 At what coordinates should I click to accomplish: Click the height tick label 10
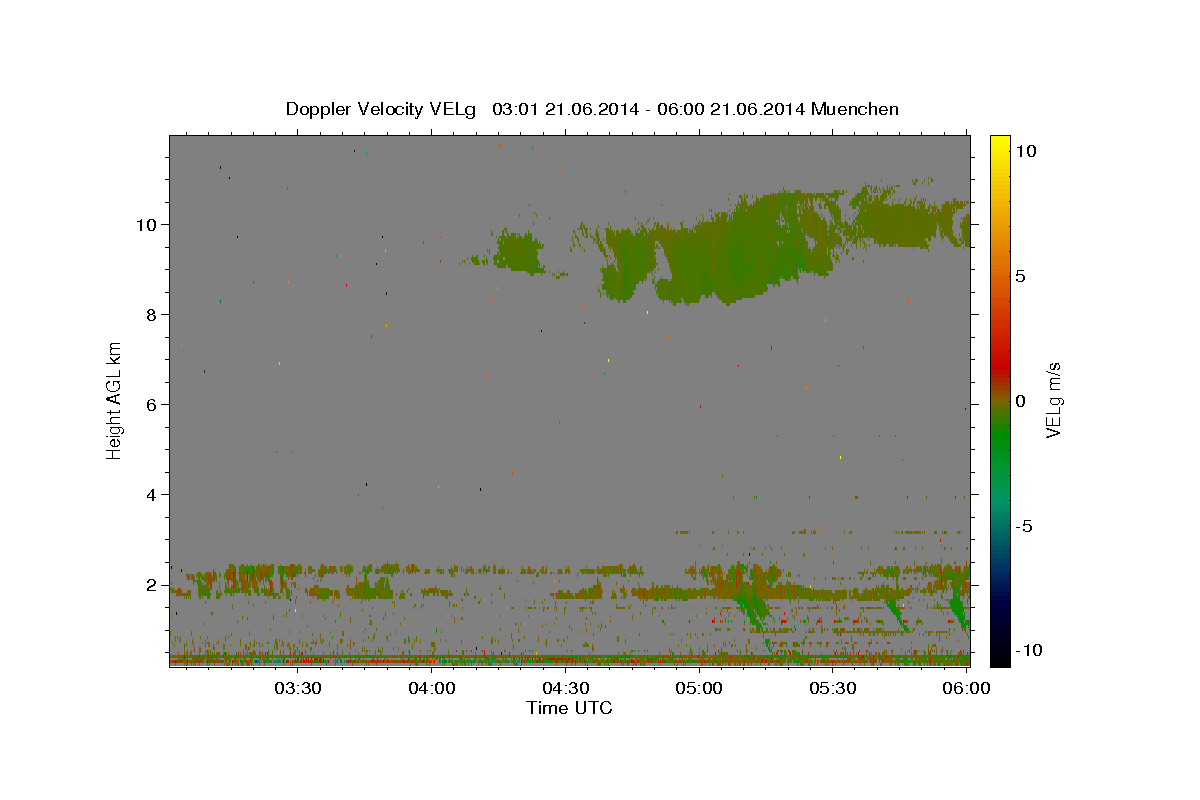[145, 224]
